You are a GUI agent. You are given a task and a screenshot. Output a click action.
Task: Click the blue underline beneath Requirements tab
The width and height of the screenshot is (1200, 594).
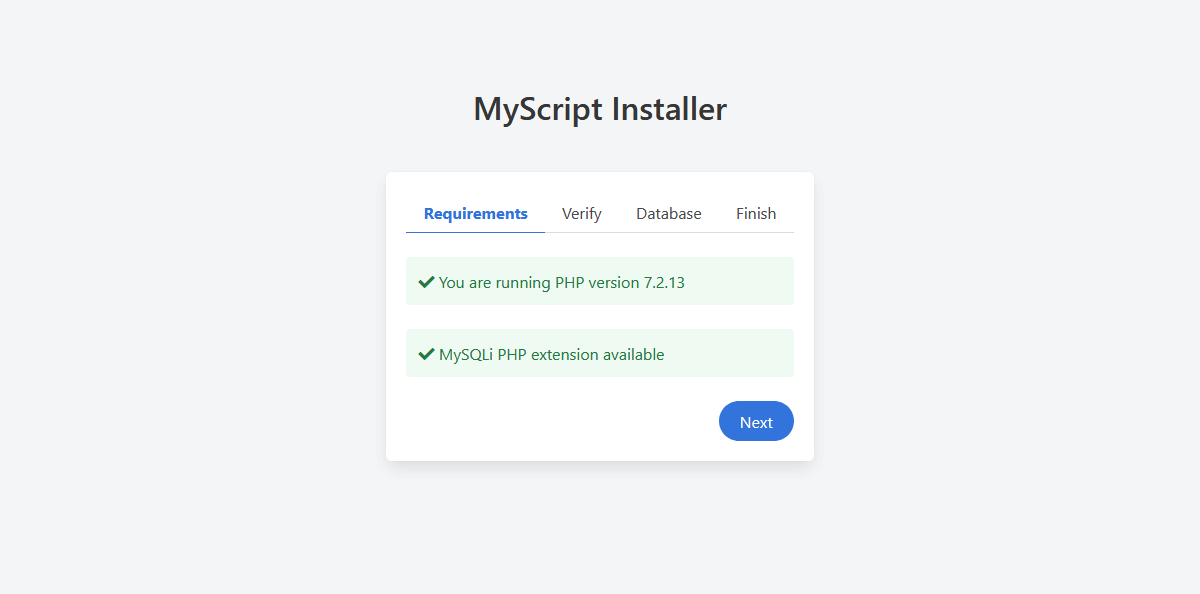click(x=475, y=232)
